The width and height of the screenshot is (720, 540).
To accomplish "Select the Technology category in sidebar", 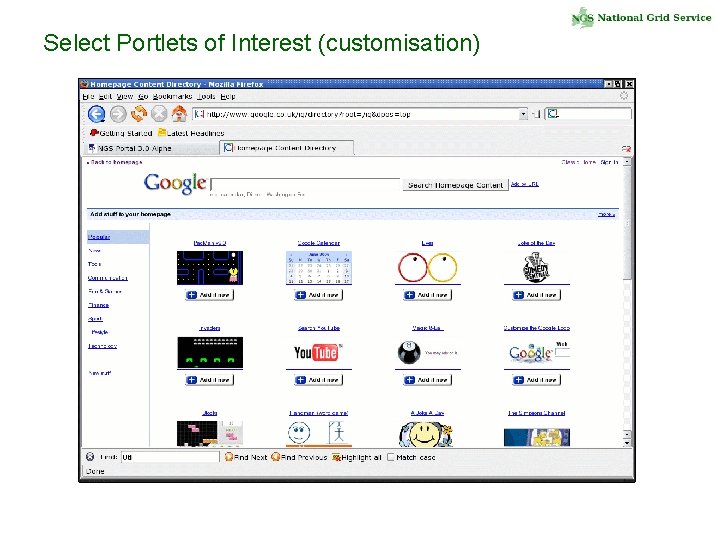I will click(x=102, y=346).
